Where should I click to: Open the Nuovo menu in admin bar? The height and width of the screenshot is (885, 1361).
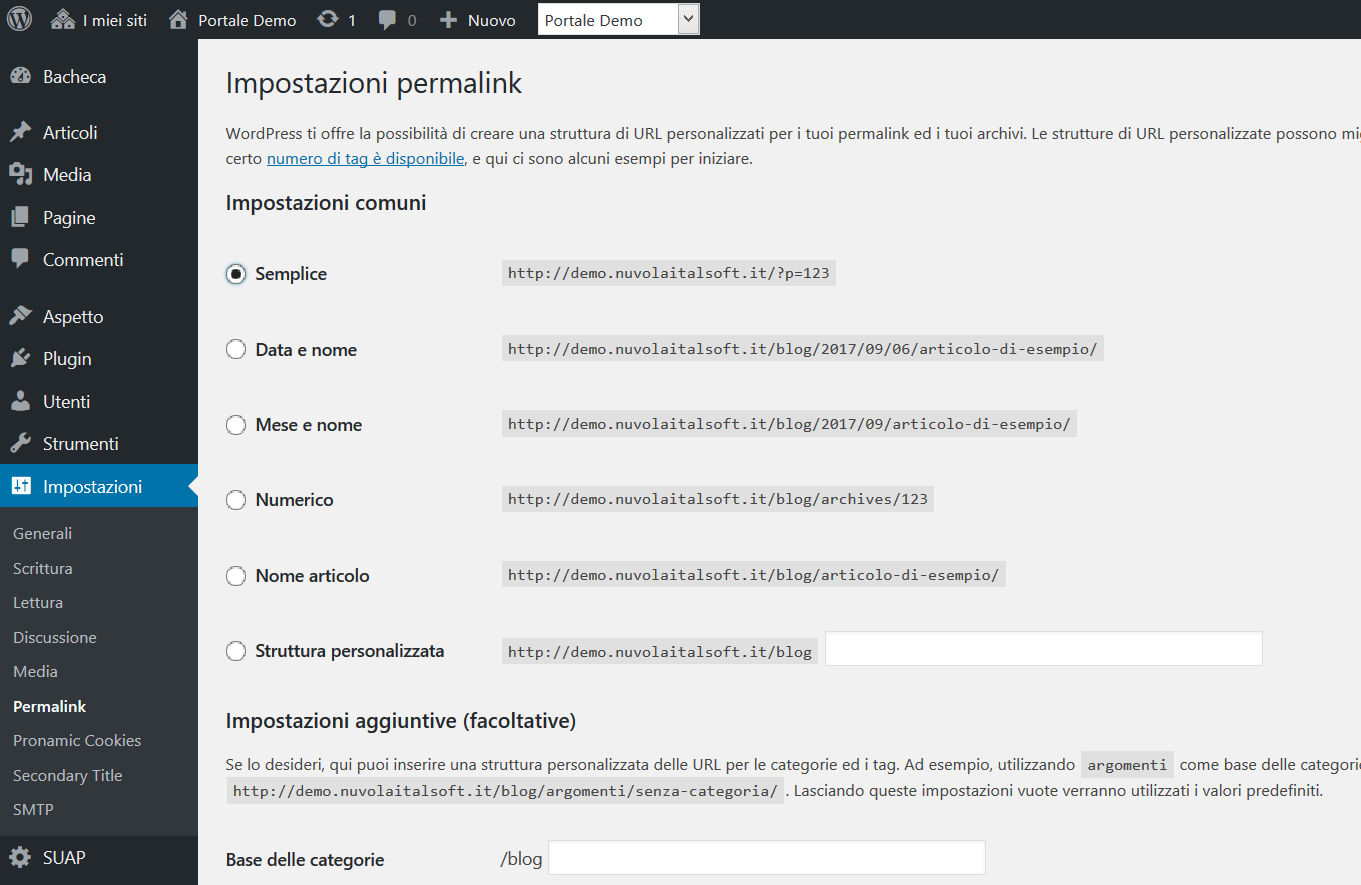tap(478, 20)
